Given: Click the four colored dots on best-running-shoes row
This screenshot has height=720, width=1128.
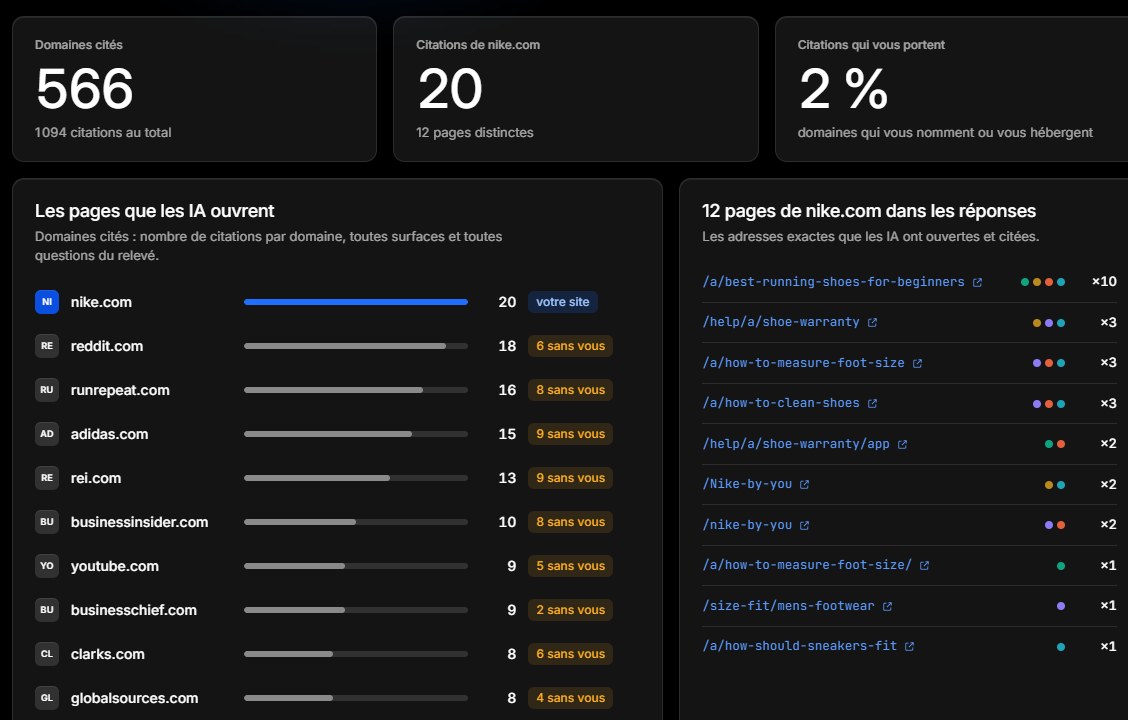Looking at the screenshot, I should click(1043, 282).
